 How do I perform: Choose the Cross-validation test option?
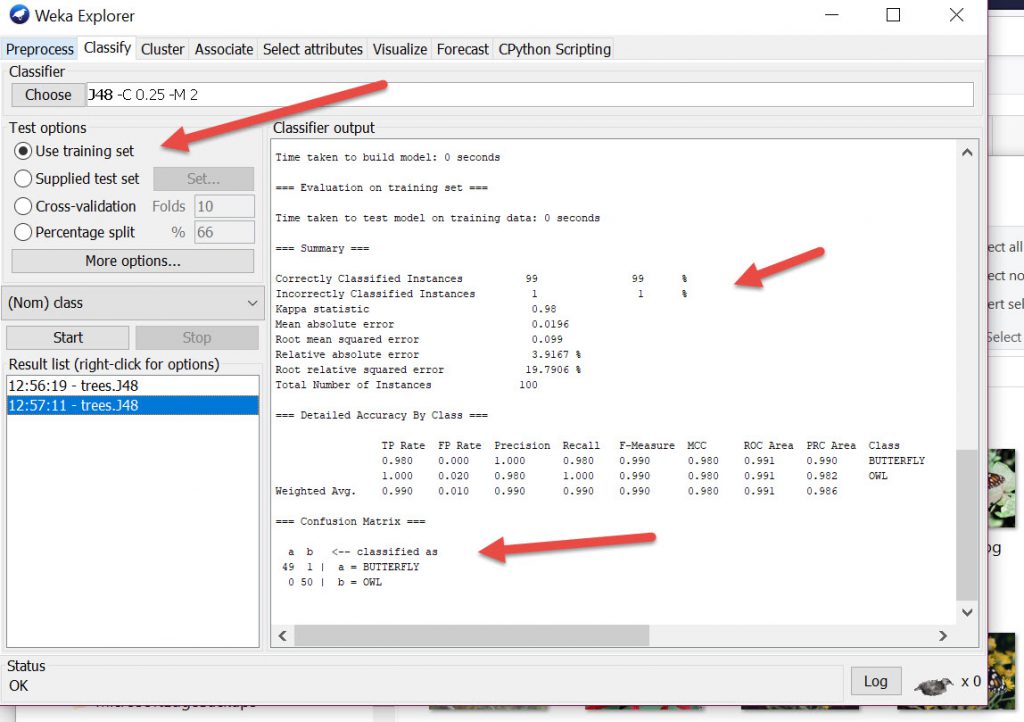click(x=24, y=206)
